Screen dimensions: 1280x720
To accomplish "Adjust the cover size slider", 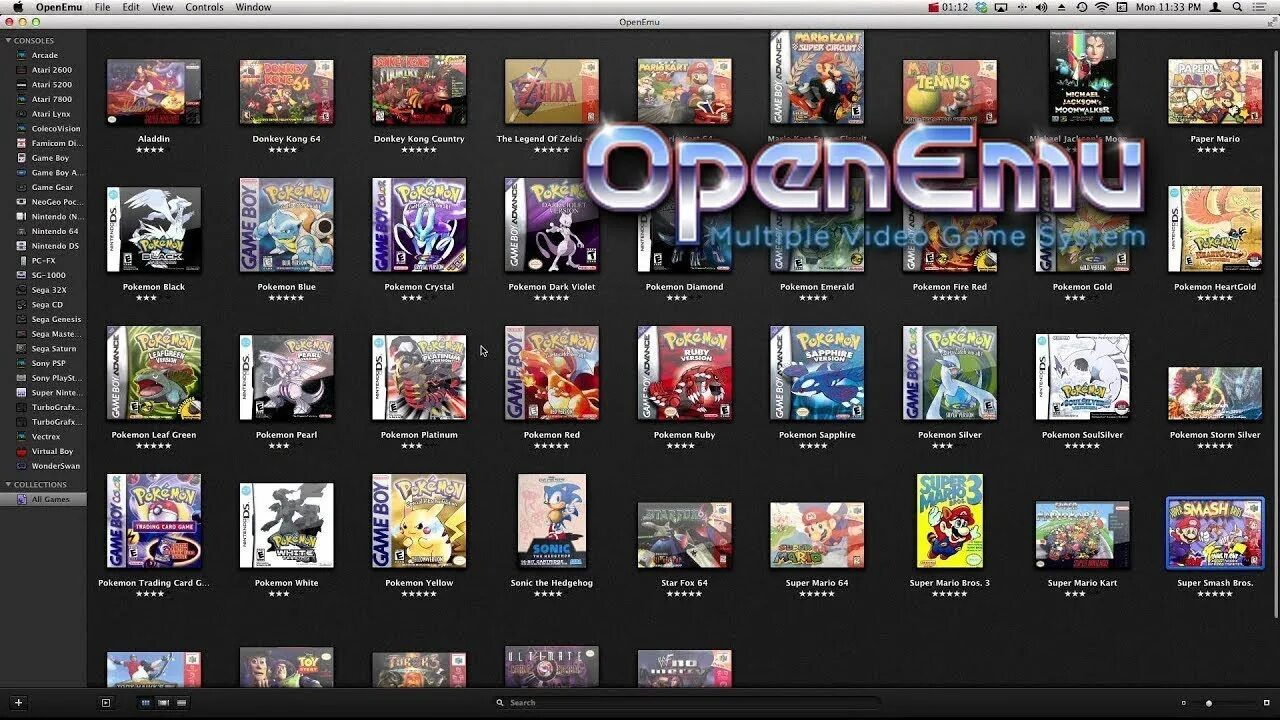I will pos(1208,703).
